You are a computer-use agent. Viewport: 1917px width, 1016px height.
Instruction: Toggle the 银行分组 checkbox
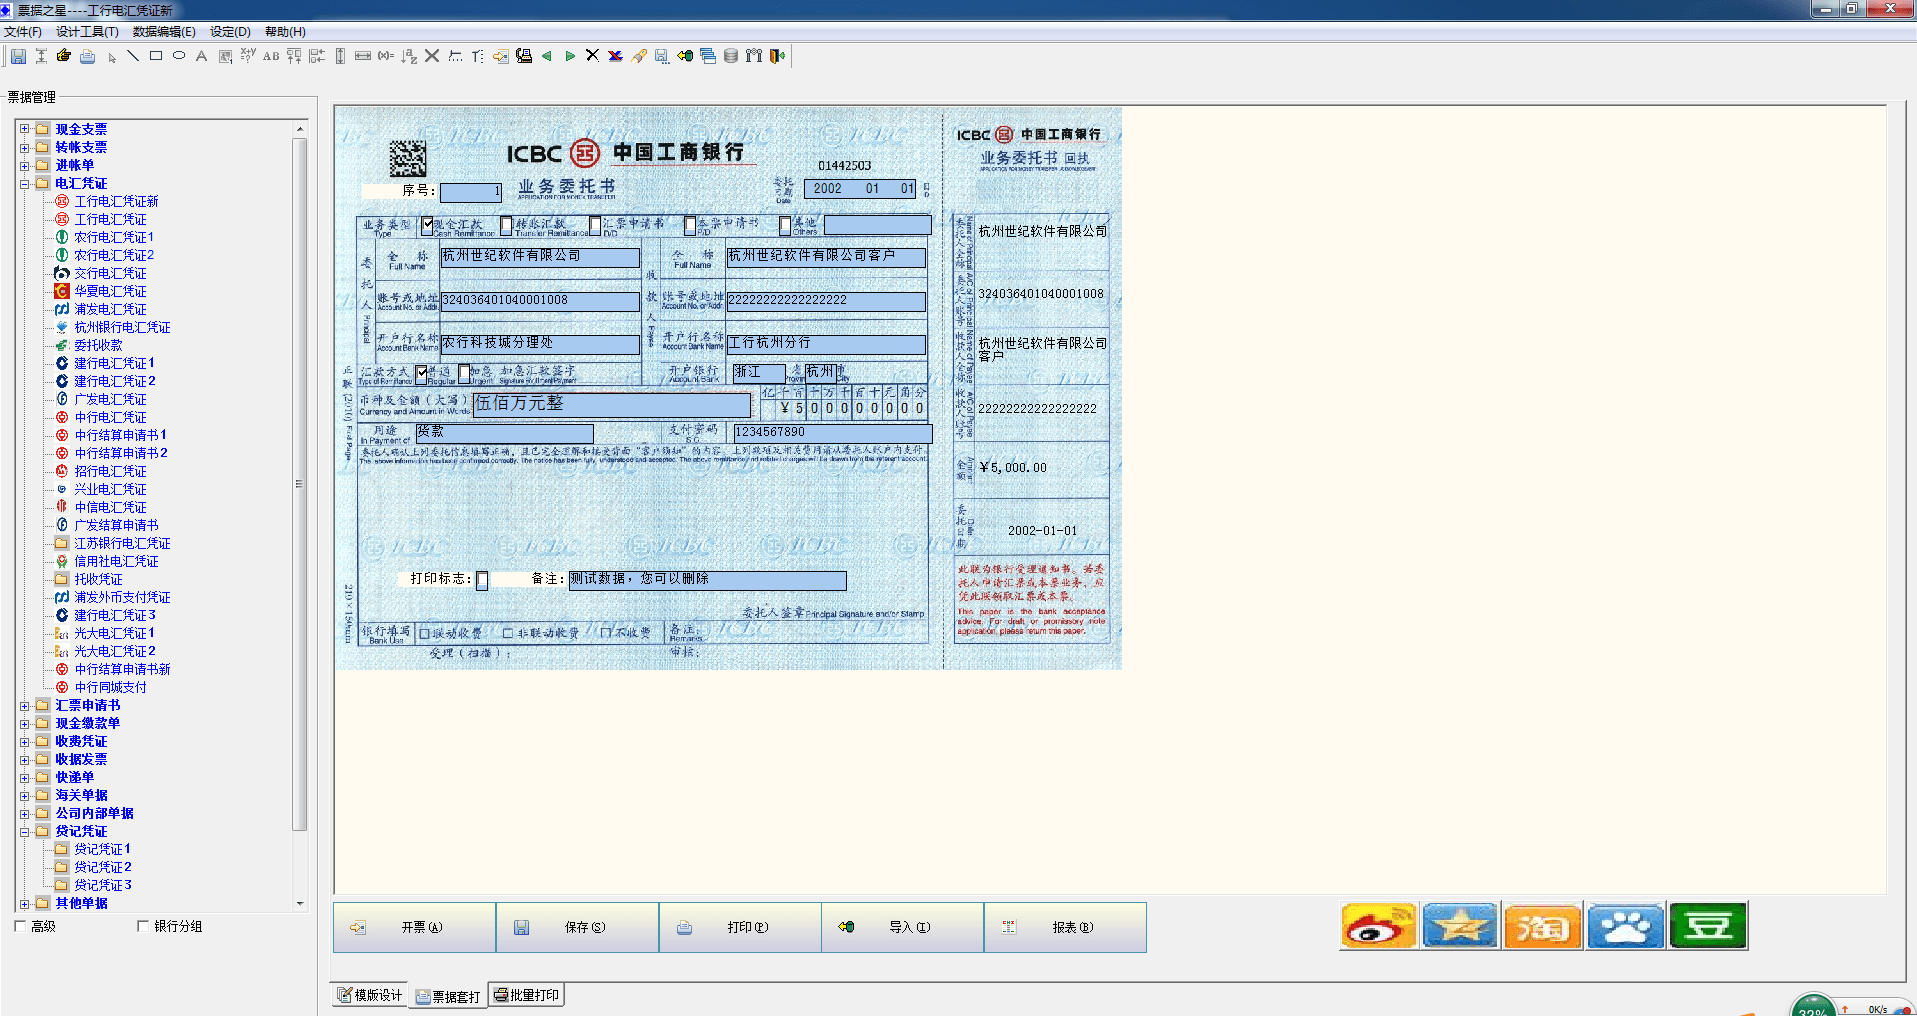(143, 926)
